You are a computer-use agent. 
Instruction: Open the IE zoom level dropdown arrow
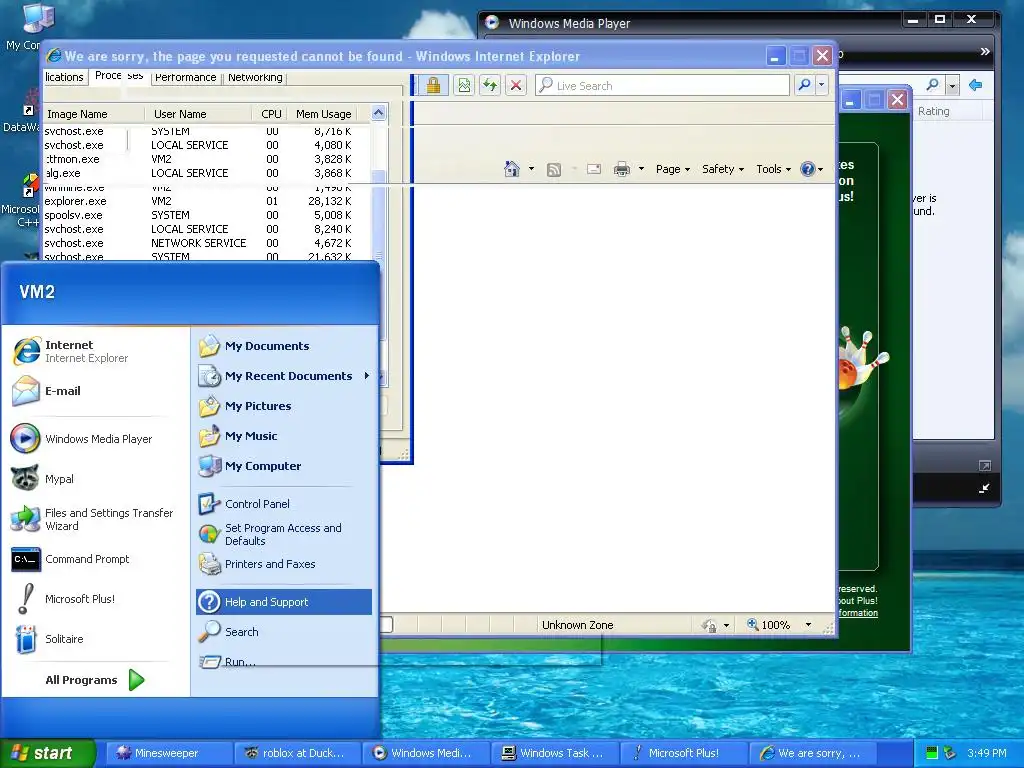808,625
